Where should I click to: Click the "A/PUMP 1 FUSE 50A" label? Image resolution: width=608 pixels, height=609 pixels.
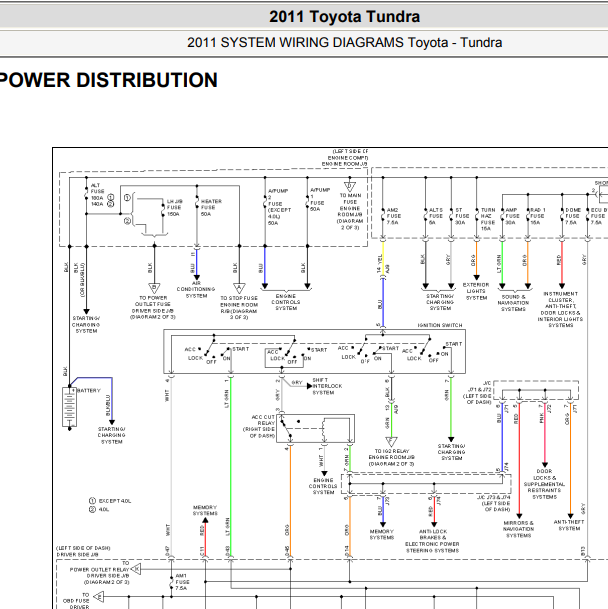[320, 199]
